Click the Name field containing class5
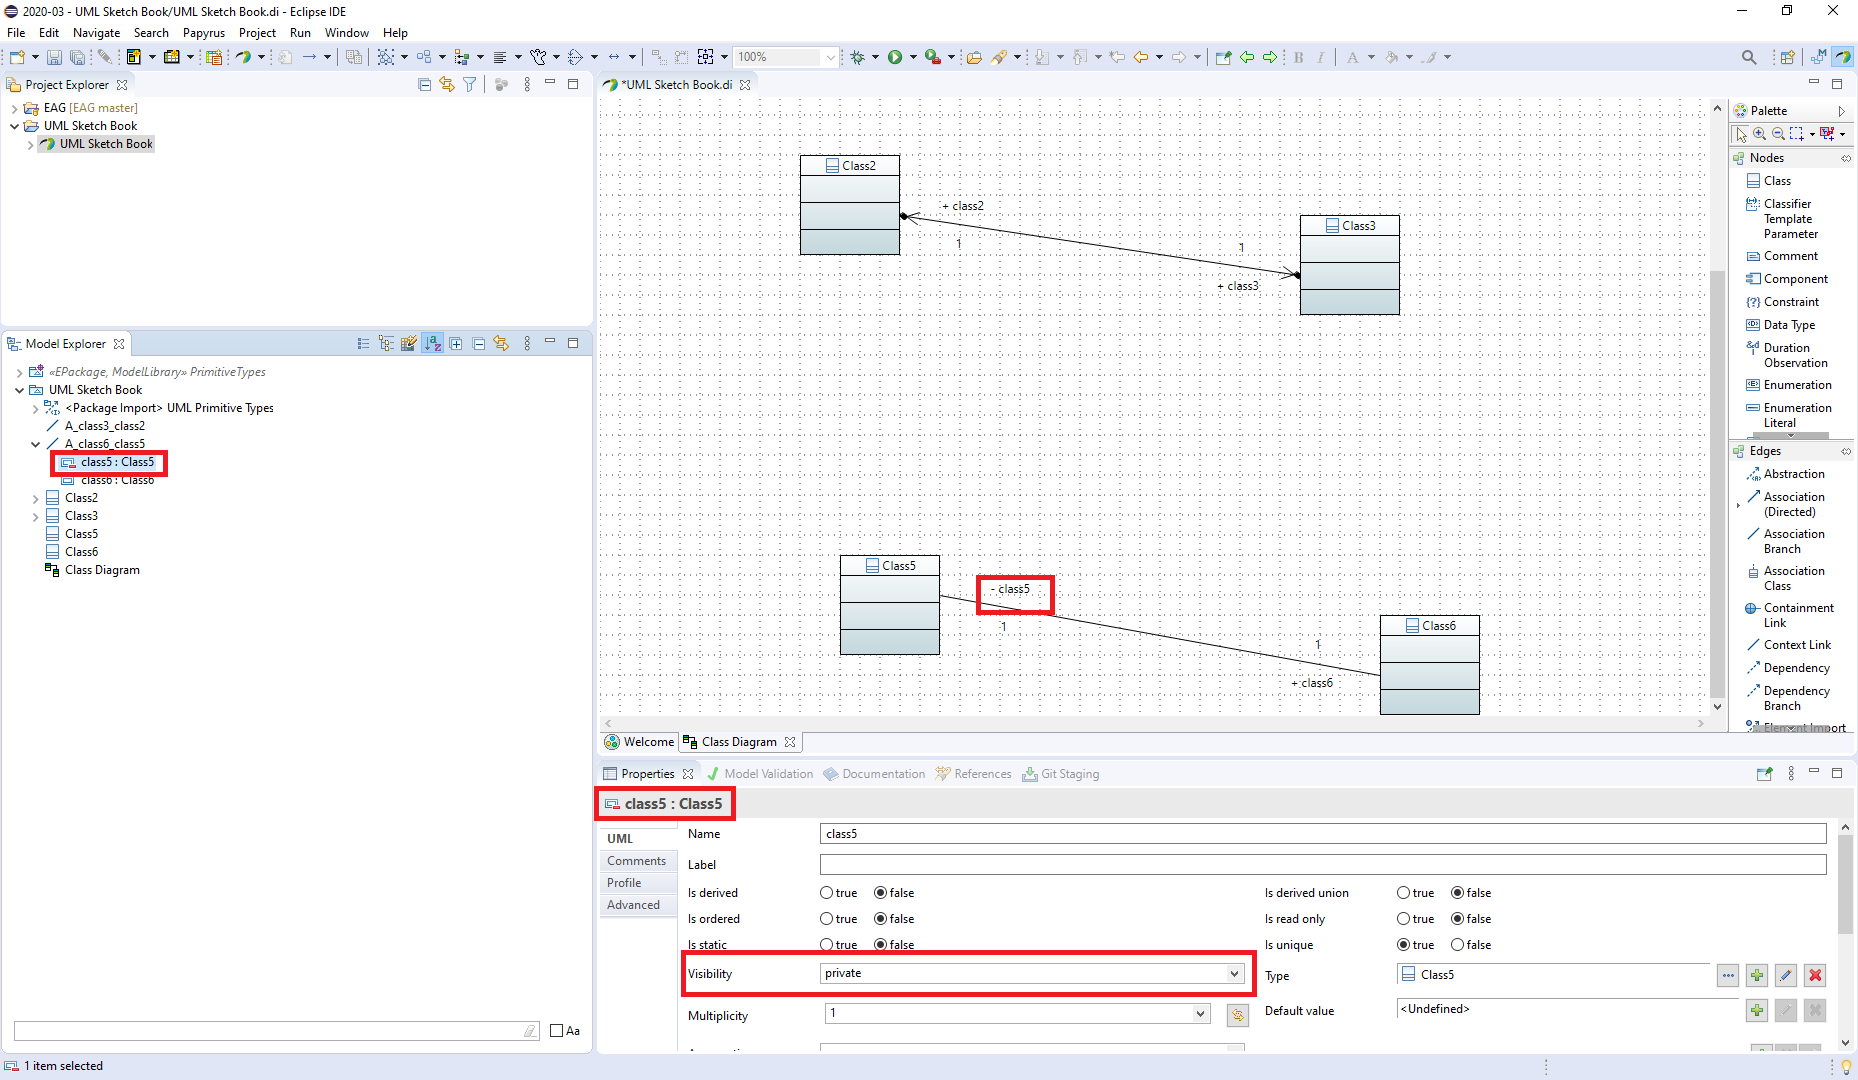This screenshot has width=1858, height=1080. tap(1323, 834)
